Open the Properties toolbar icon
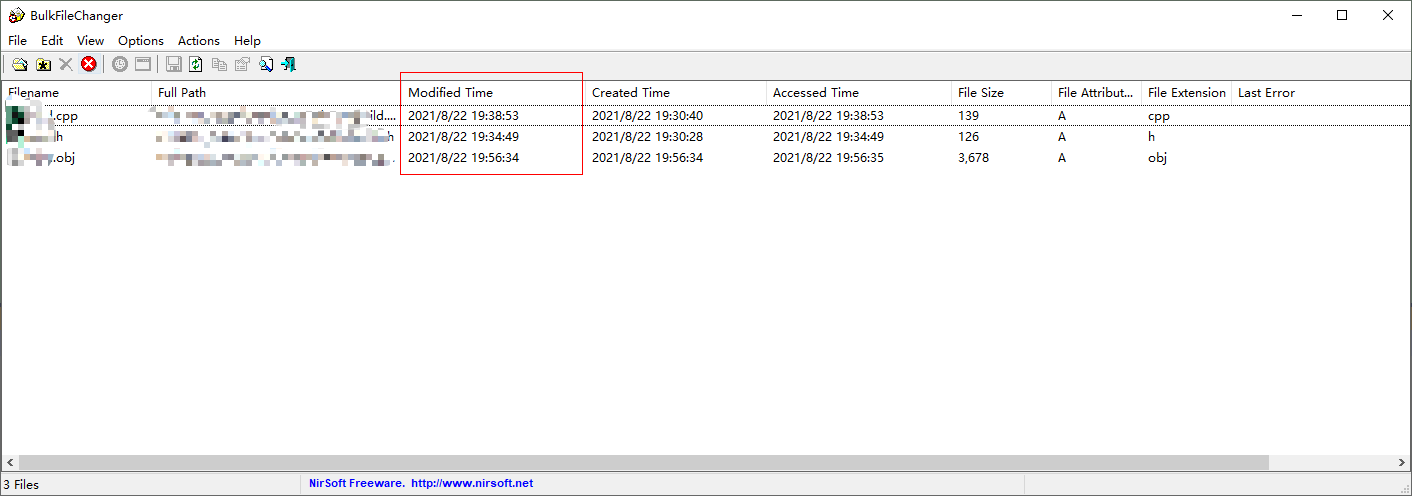 click(242, 64)
